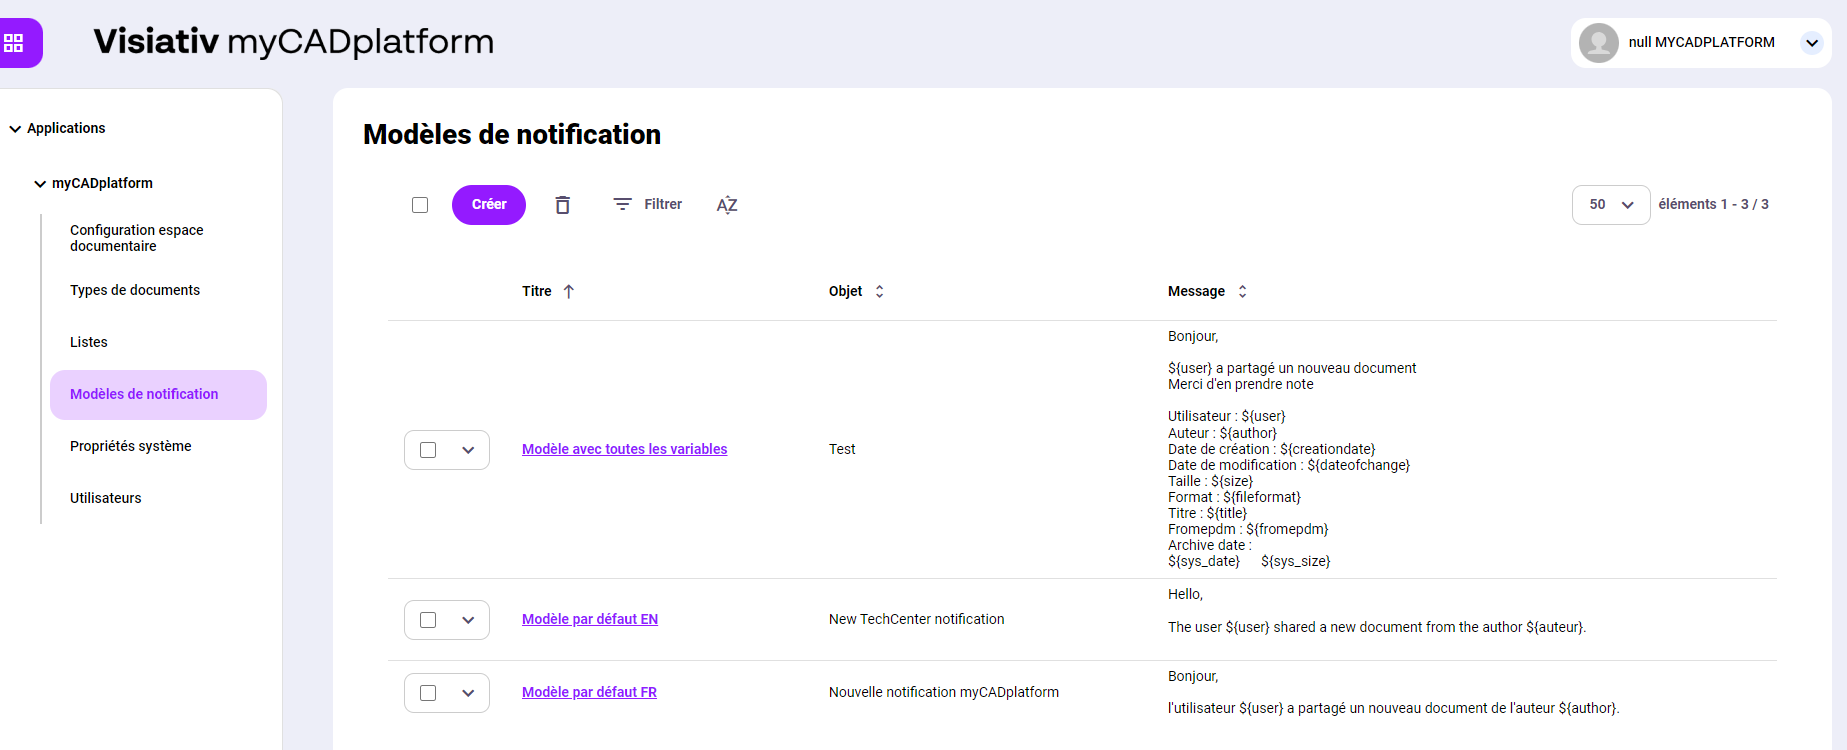Click the trash delete icon

[563, 205]
